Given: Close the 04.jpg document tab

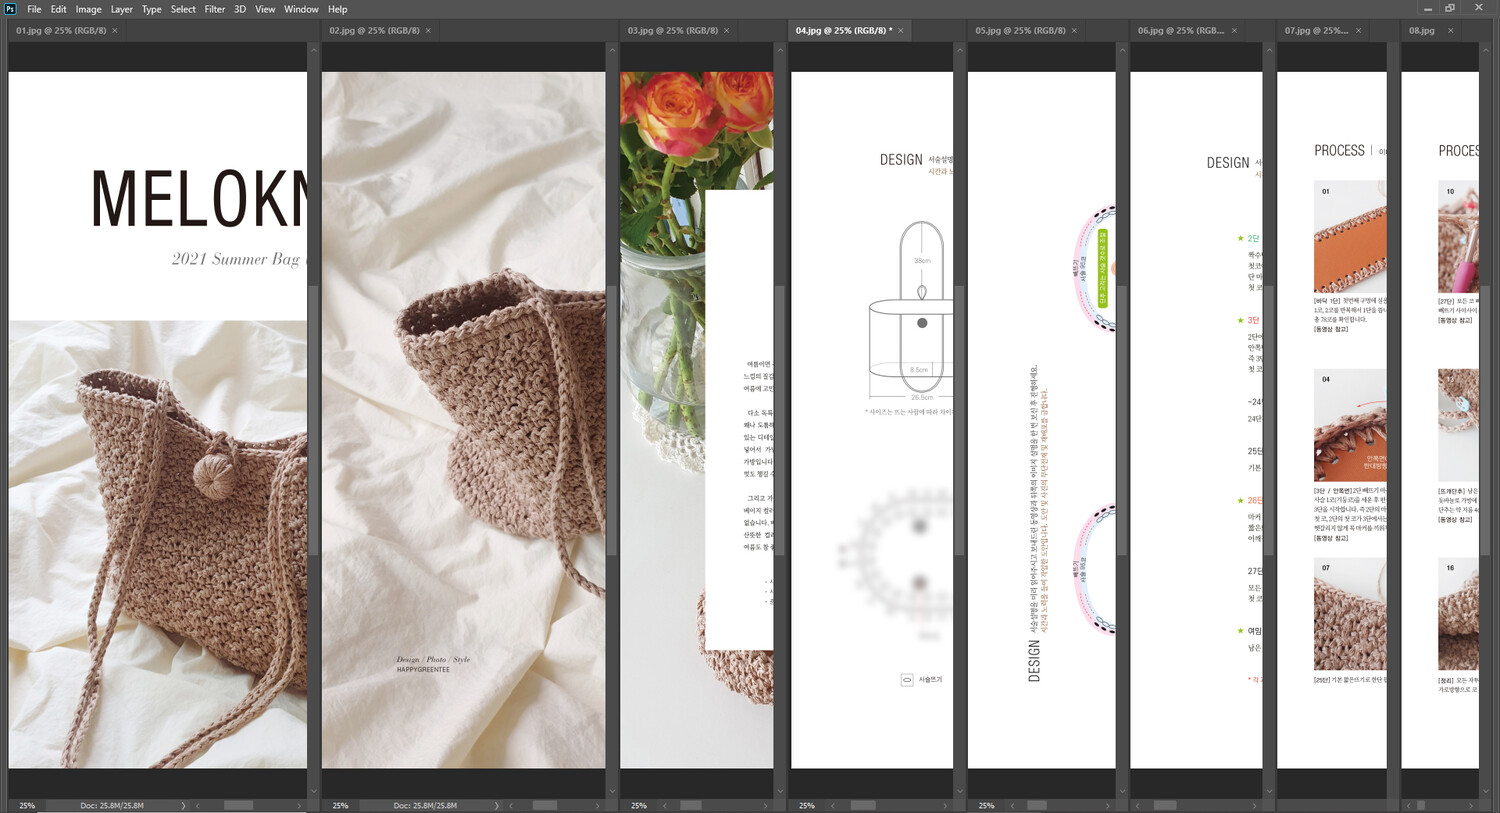Looking at the screenshot, I should [901, 31].
